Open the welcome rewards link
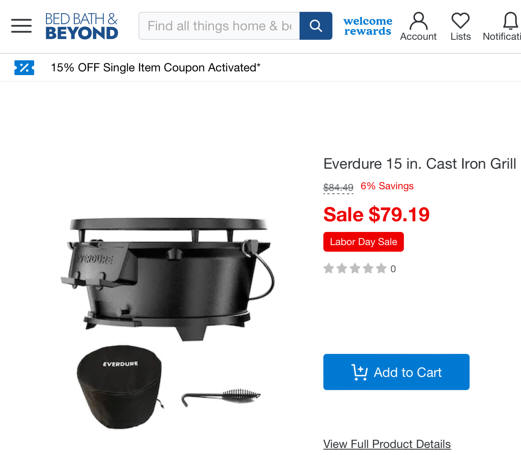 (x=368, y=26)
